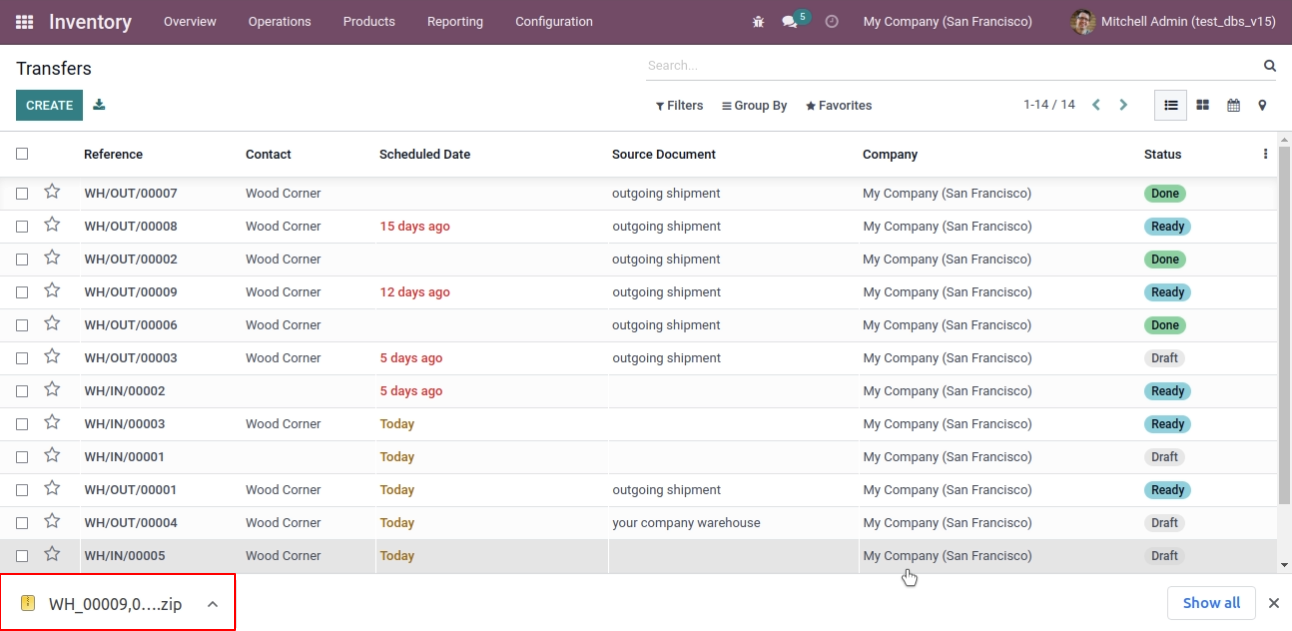Open the Overview menu
The height and width of the screenshot is (631, 1292).
coord(190,21)
